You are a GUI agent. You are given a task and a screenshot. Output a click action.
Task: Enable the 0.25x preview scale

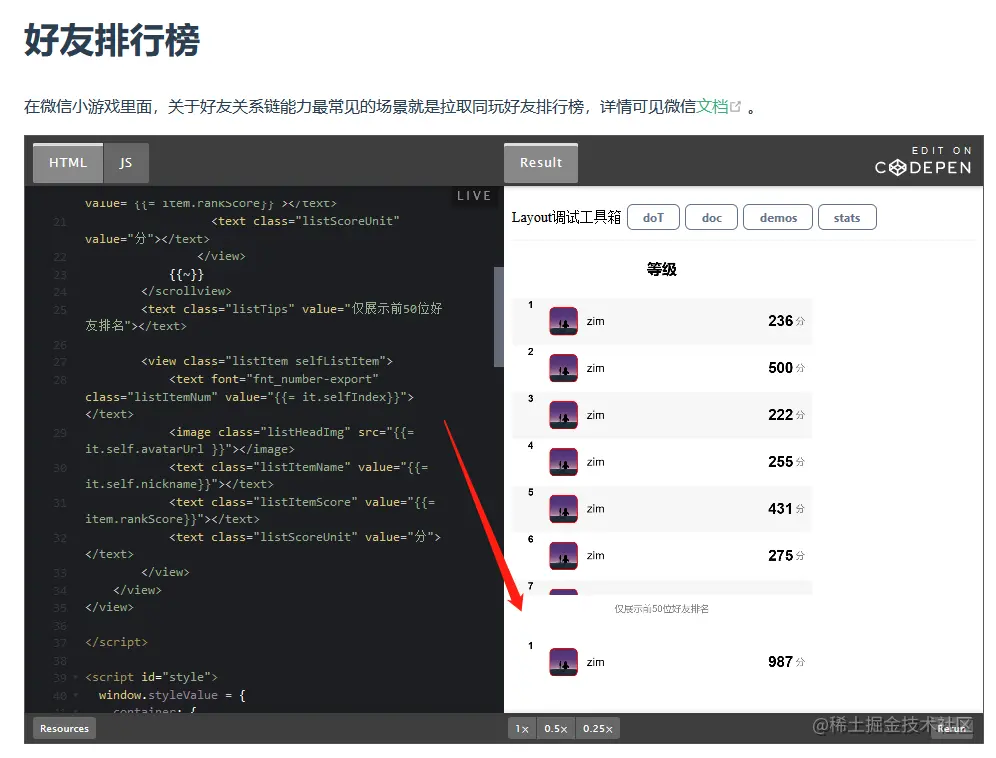coord(597,728)
